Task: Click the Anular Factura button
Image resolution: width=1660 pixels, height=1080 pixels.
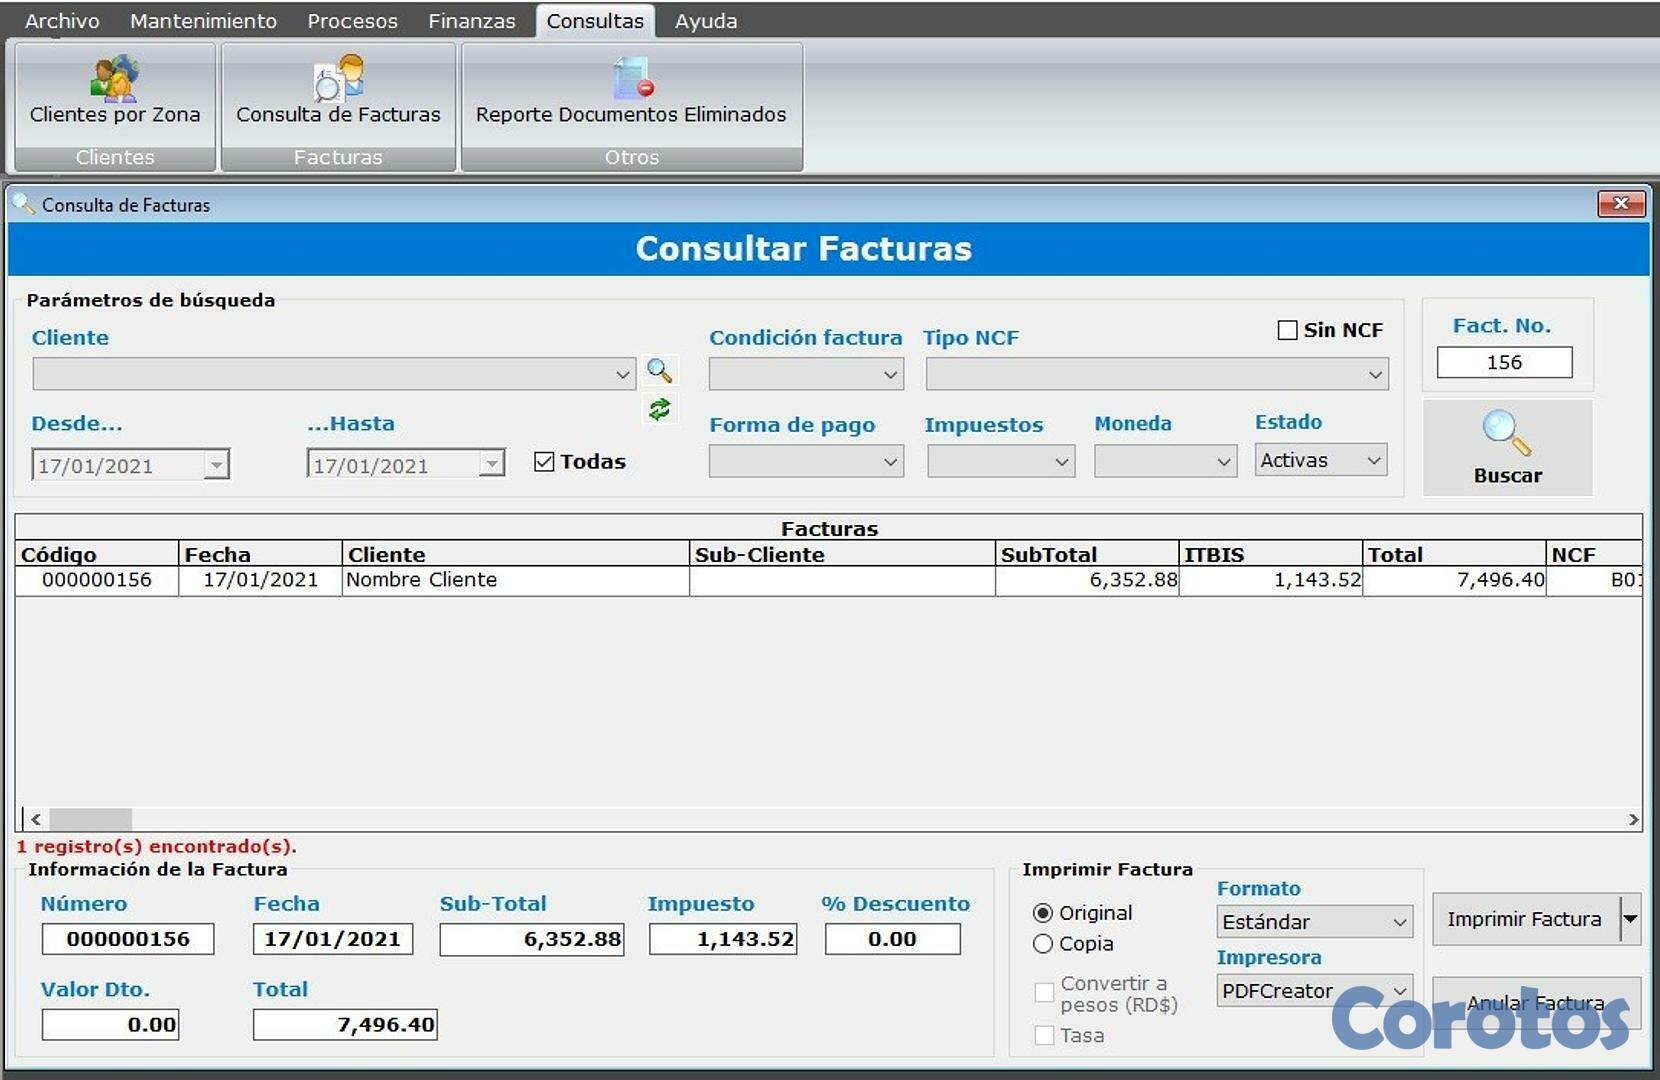Action: click(1536, 1002)
